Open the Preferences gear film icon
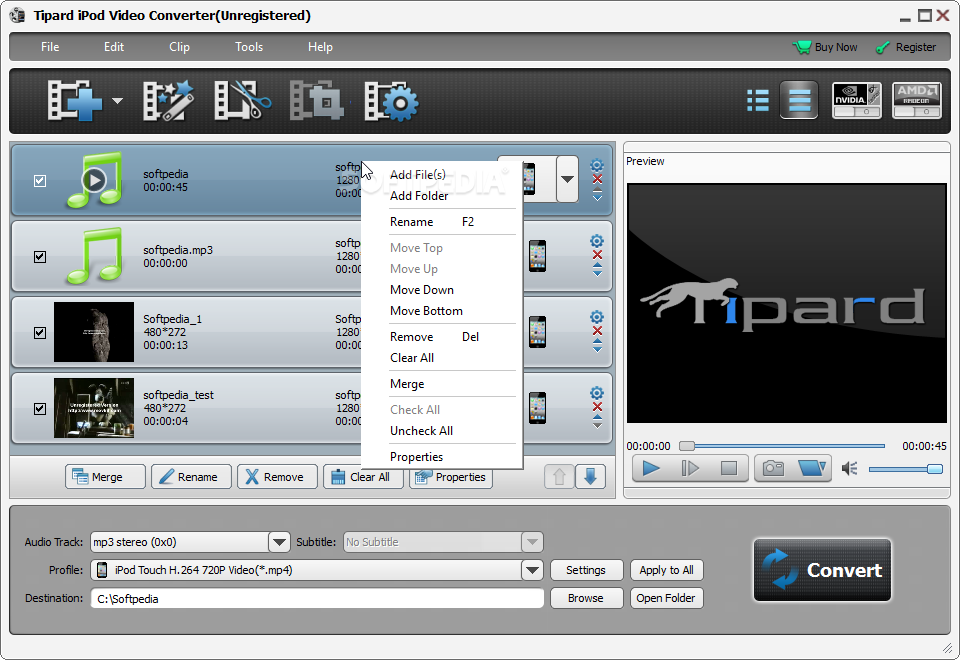The image size is (960, 660). (391, 100)
